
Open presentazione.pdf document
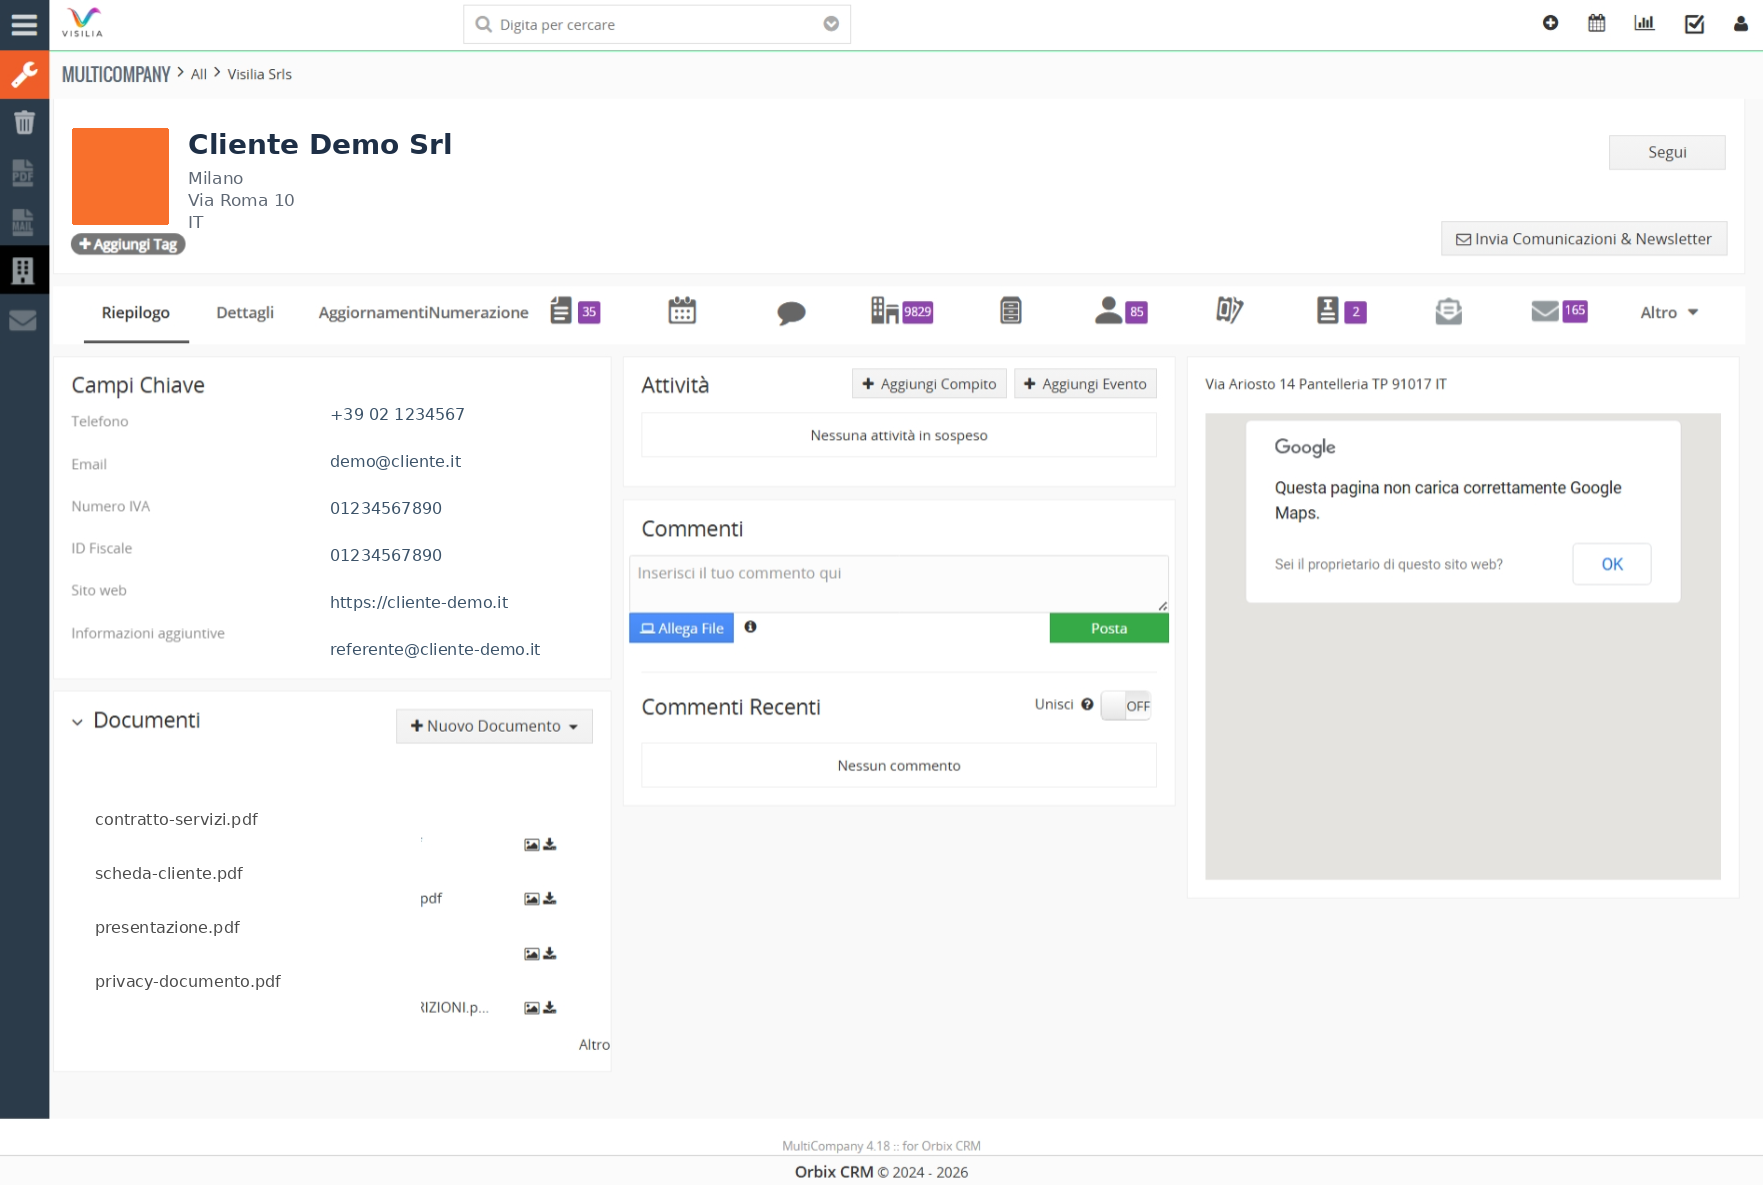point(167,927)
